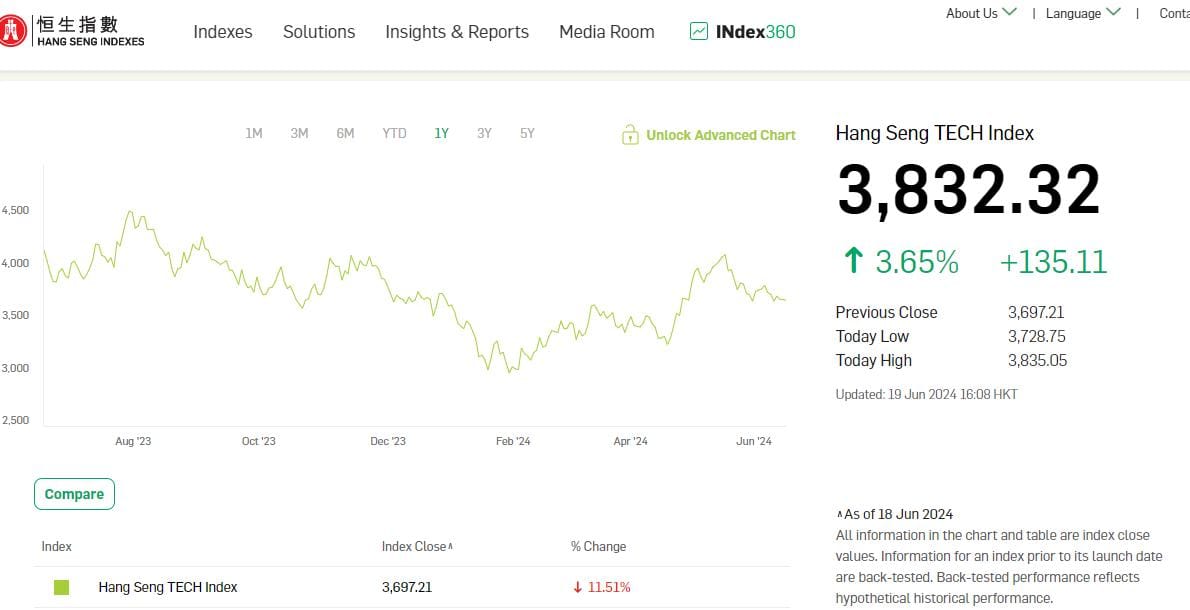Click the green Hang Seng TECH Index swatch

coord(62,588)
